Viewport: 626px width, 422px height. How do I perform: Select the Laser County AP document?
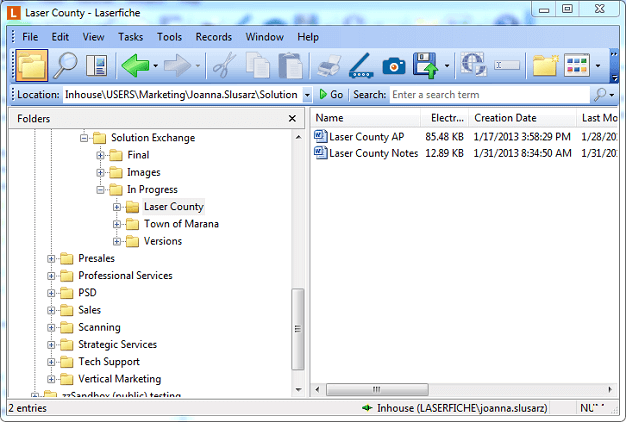coord(366,137)
